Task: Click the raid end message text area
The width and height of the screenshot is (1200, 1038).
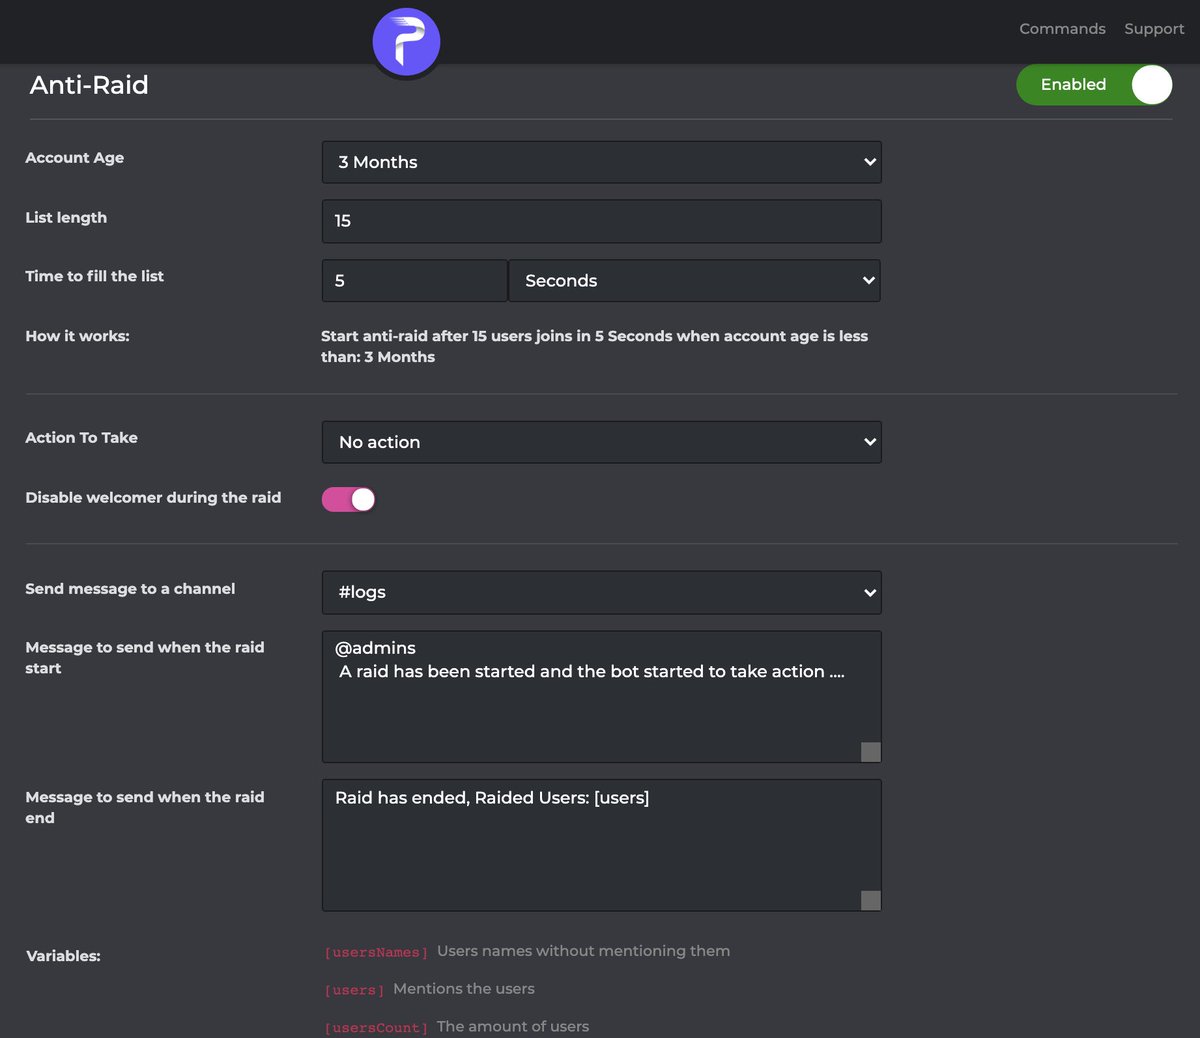Action: pyautogui.click(x=601, y=846)
